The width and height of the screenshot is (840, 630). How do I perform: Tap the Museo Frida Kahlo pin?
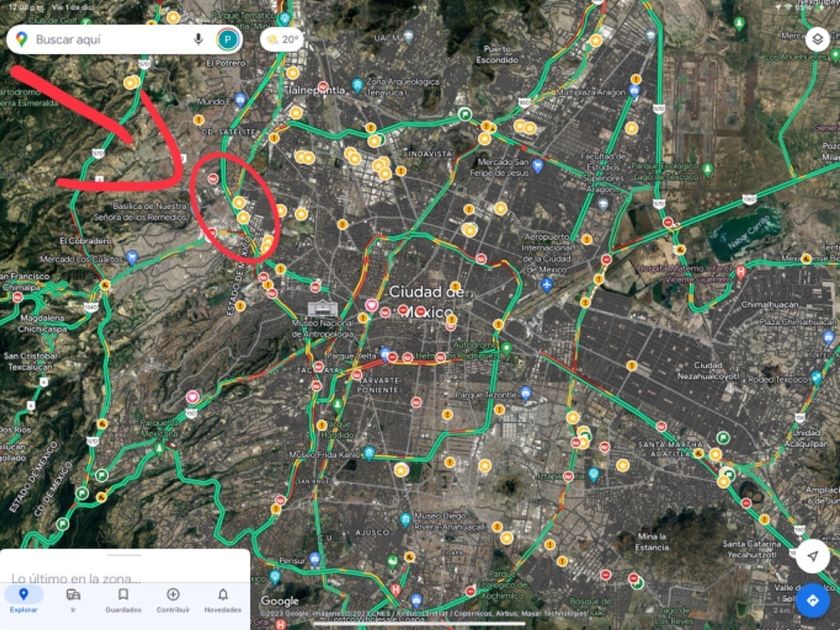click(369, 454)
